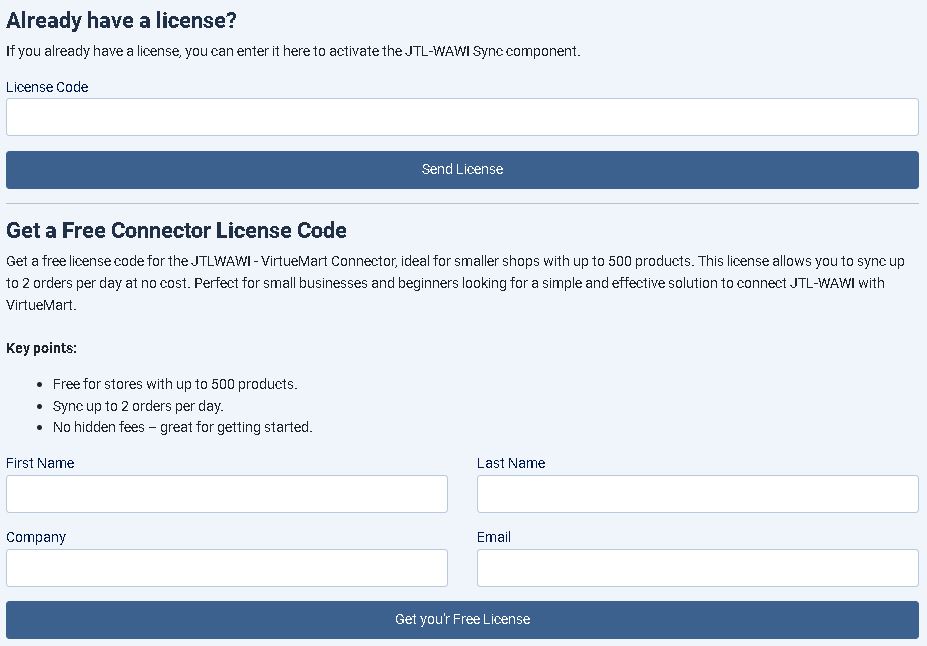
Task: Click into the Company input field
Action: point(227,568)
